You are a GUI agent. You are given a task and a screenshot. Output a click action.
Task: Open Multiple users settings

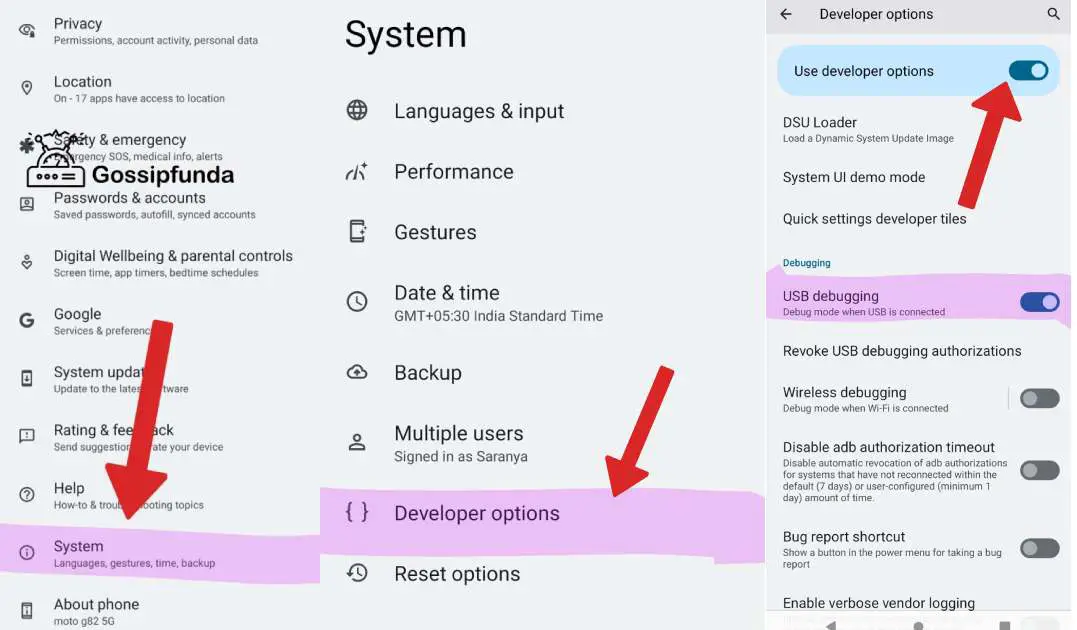543,443
